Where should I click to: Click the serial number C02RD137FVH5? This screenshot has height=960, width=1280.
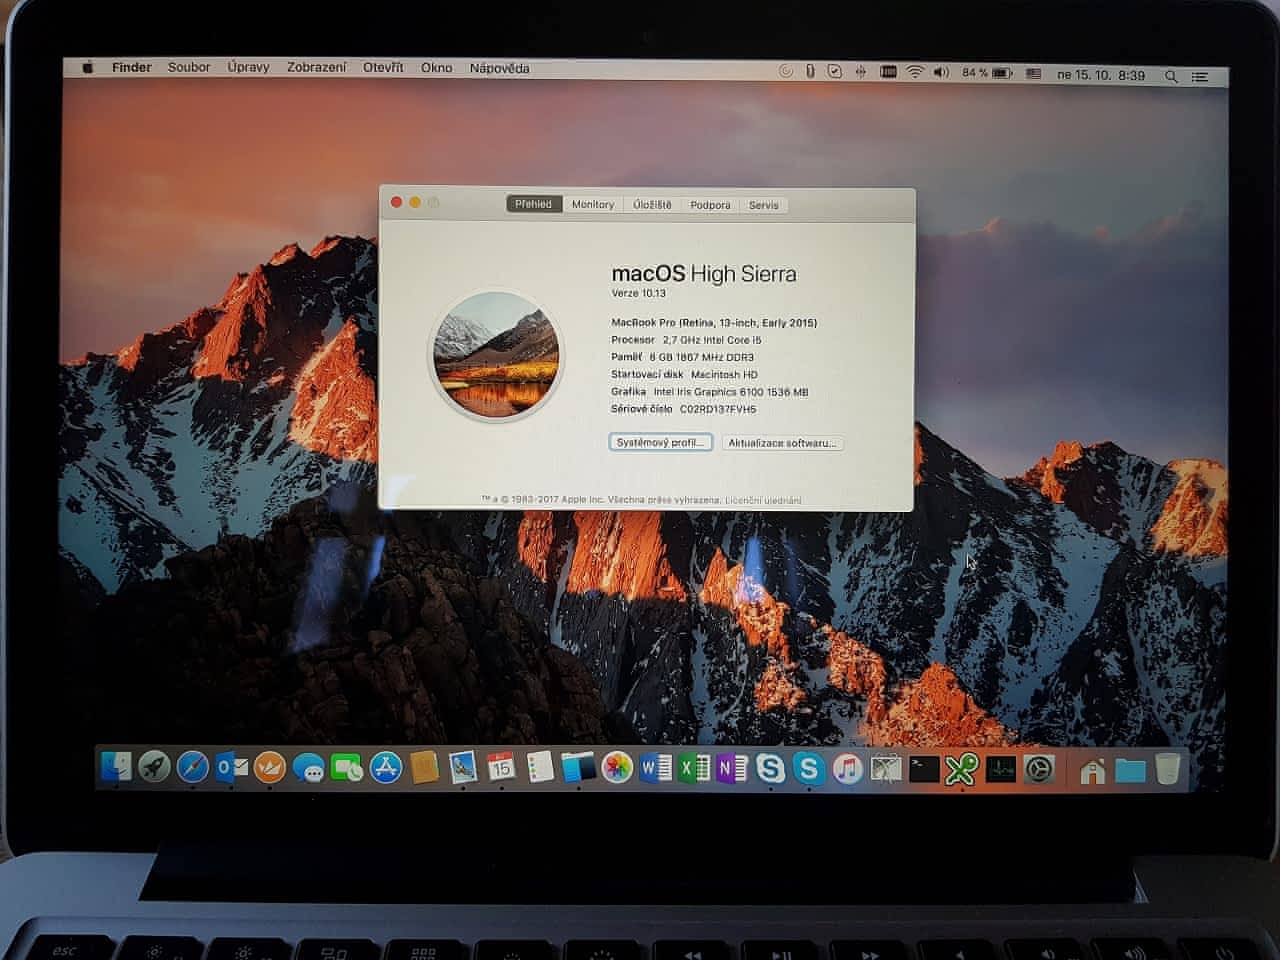tap(718, 409)
